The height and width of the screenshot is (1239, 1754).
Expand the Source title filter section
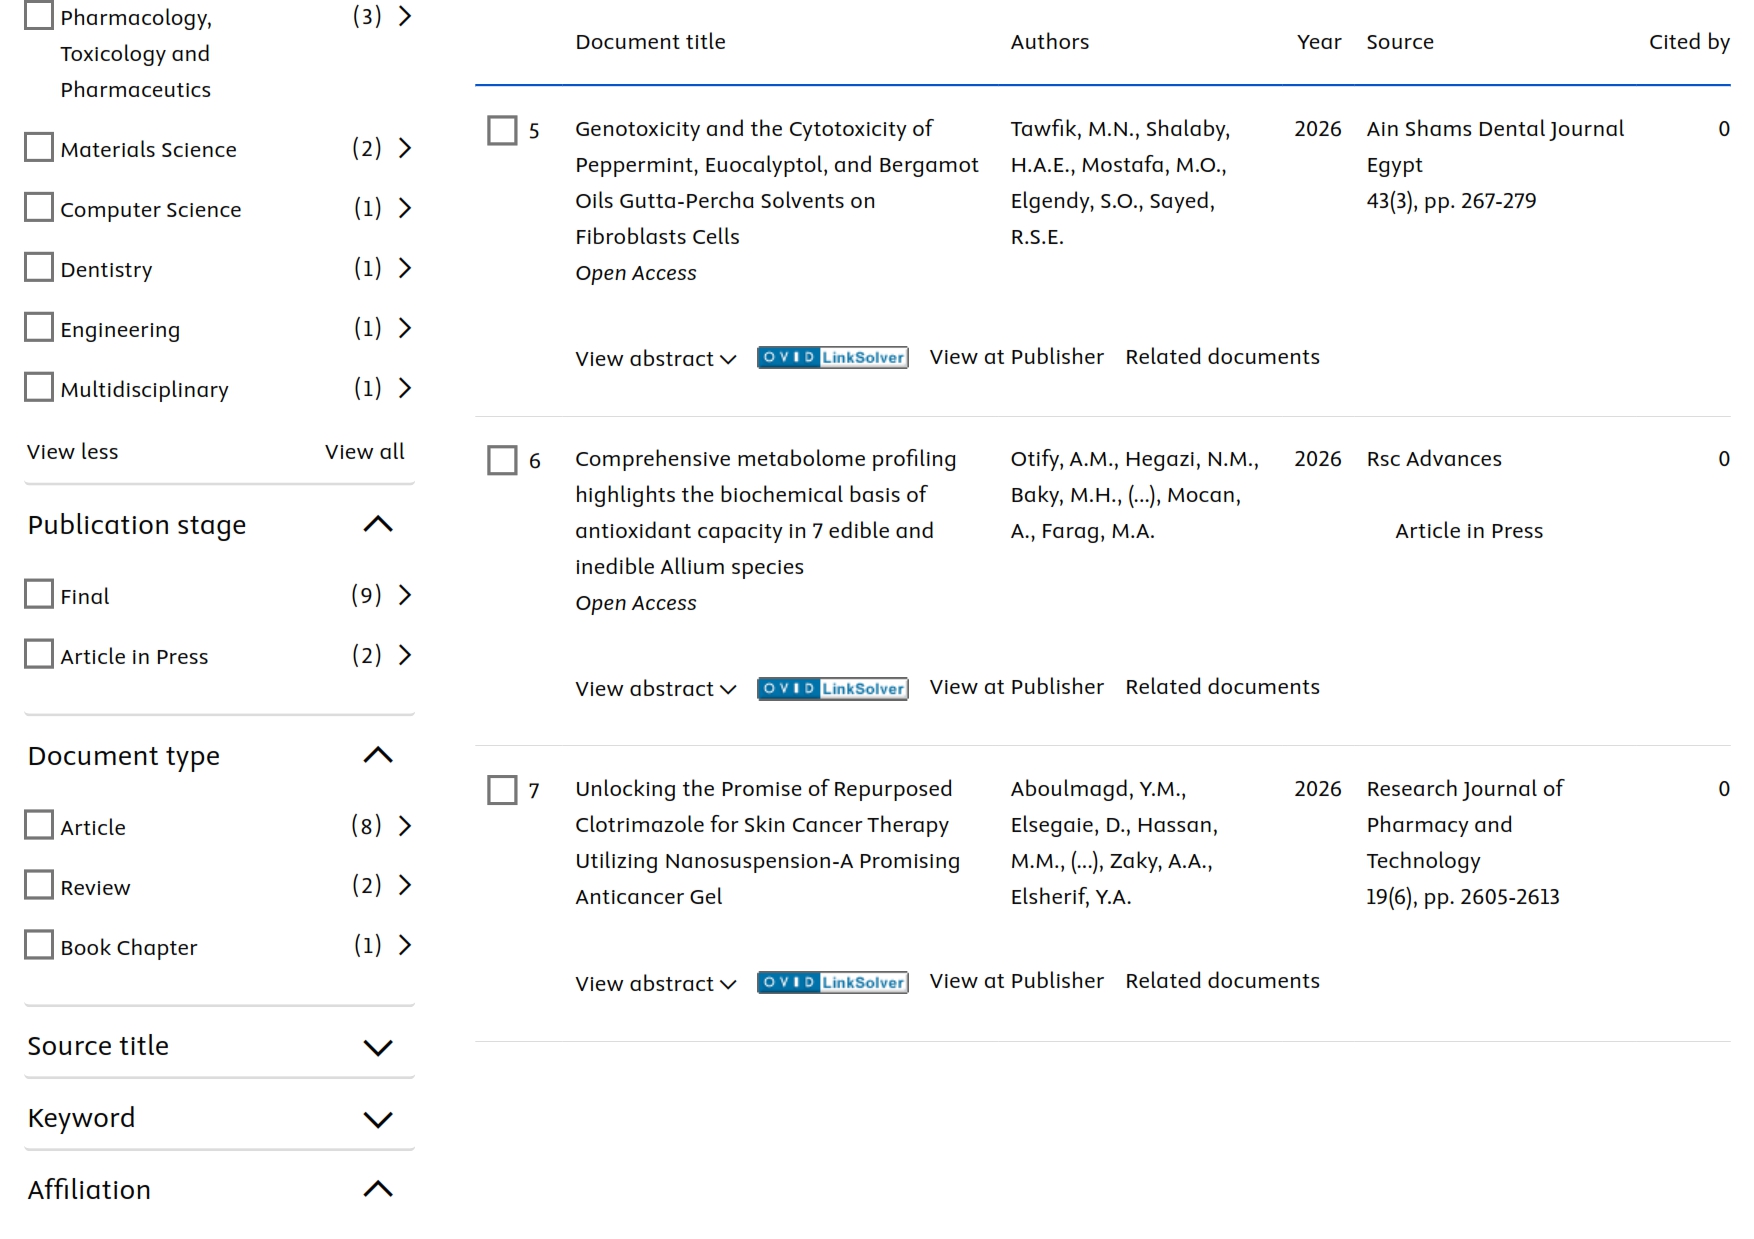click(x=378, y=1047)
